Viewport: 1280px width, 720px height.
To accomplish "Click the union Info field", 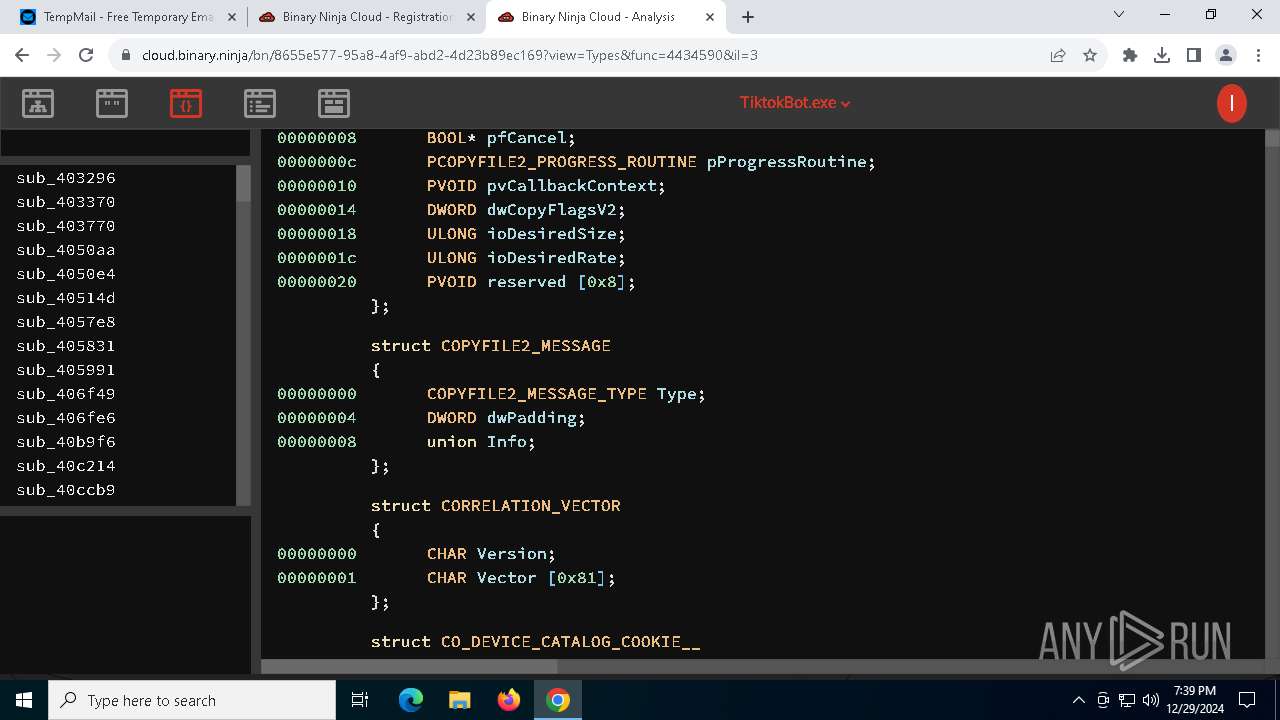I will pos(481,442).
